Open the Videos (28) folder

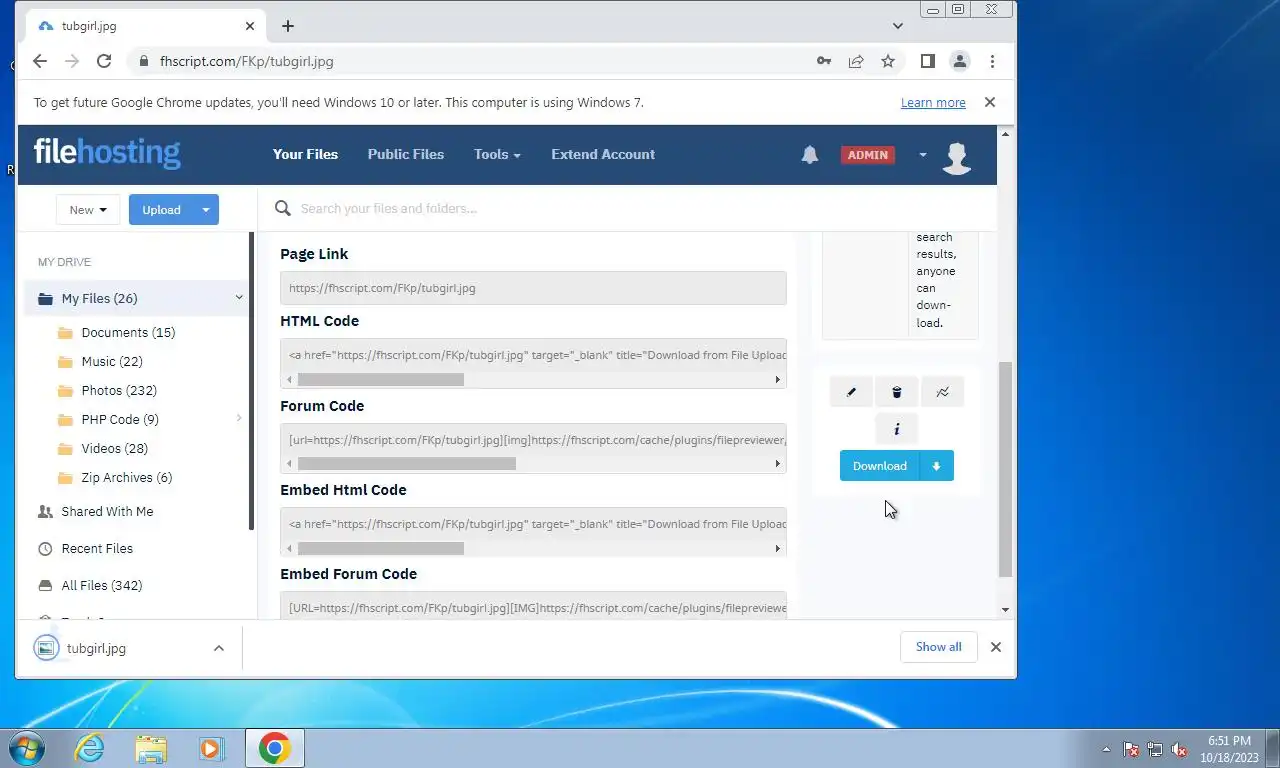tap(115, 448)
